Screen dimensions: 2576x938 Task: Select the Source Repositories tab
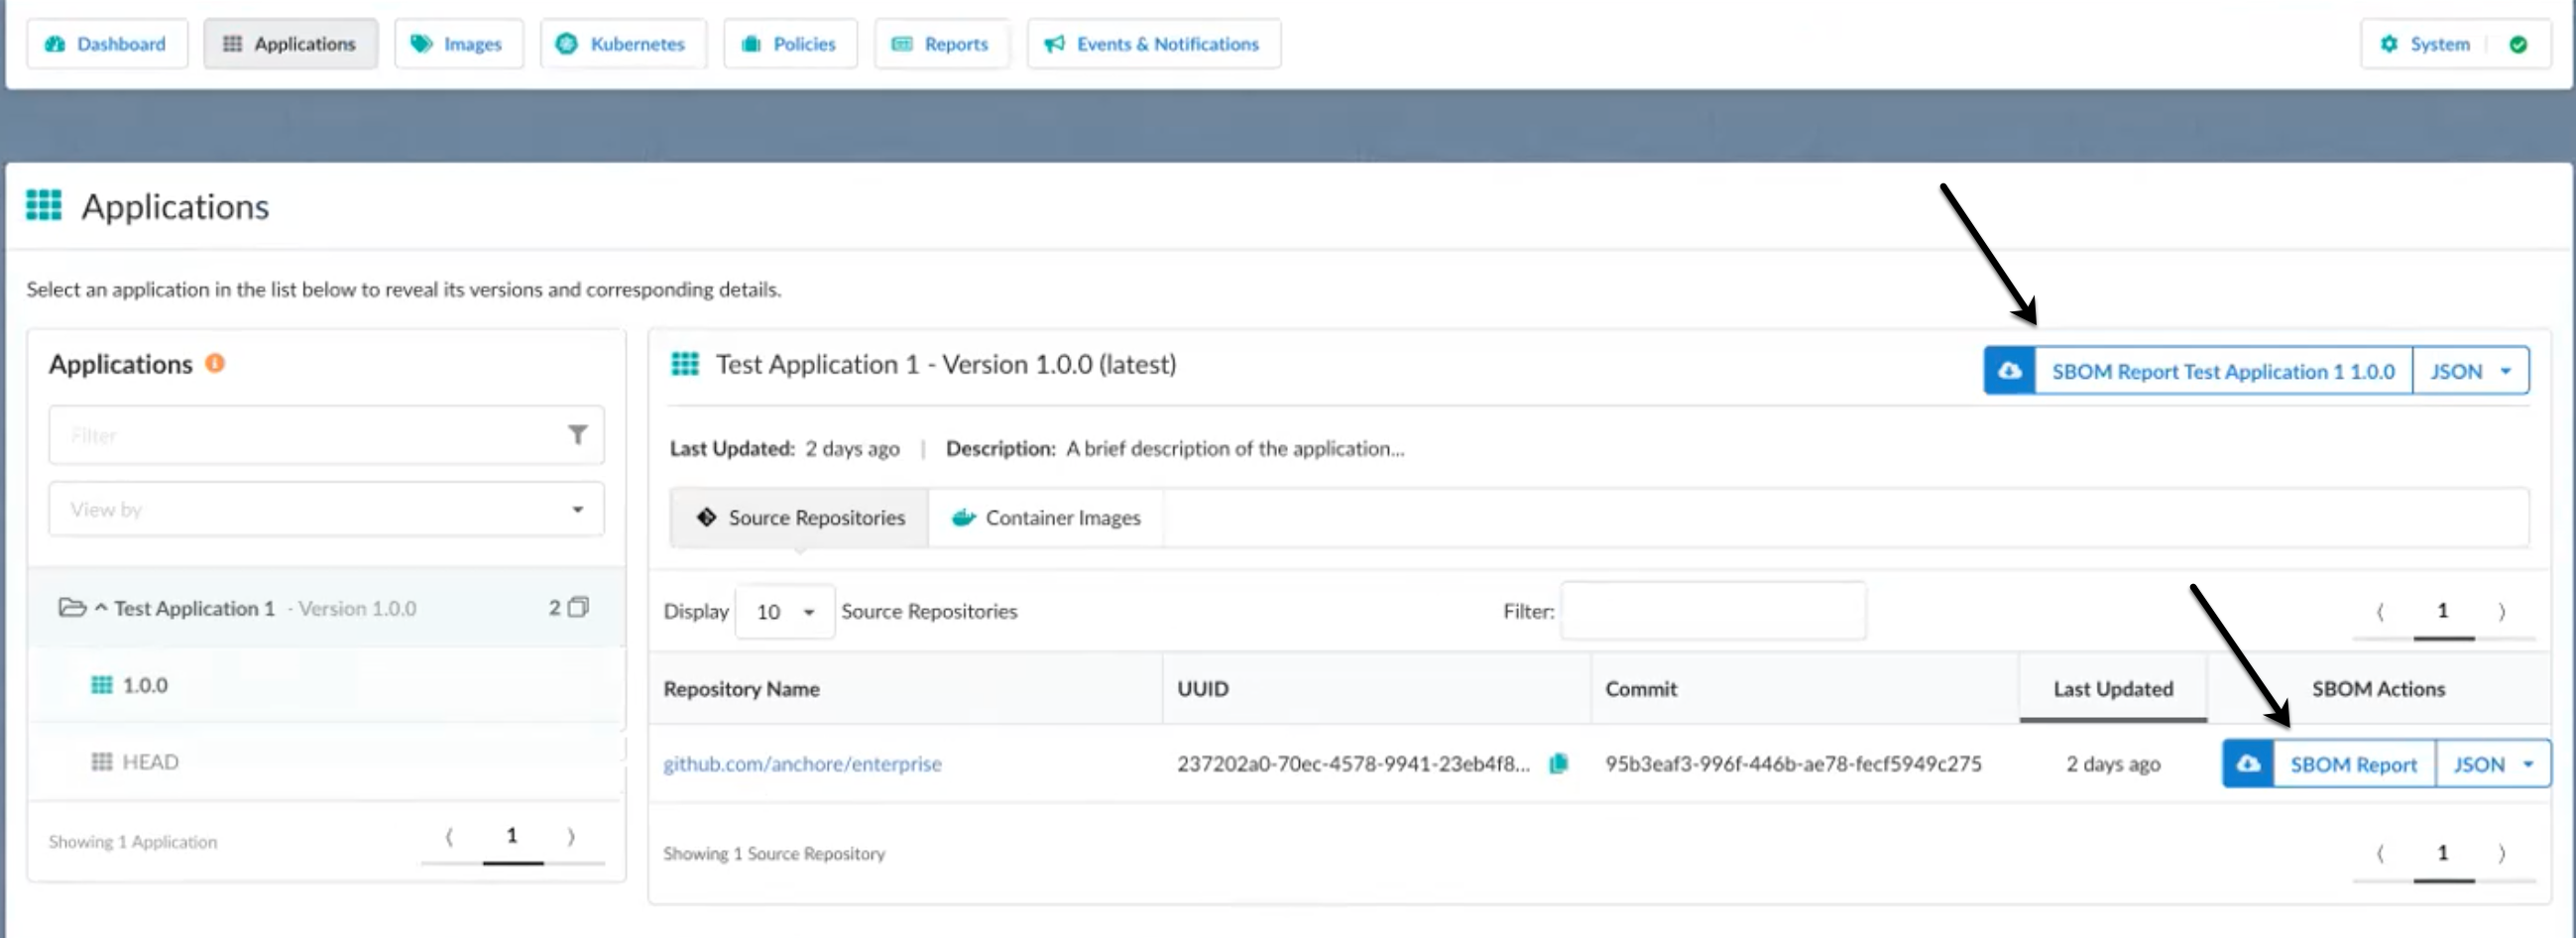coord(800,517)
